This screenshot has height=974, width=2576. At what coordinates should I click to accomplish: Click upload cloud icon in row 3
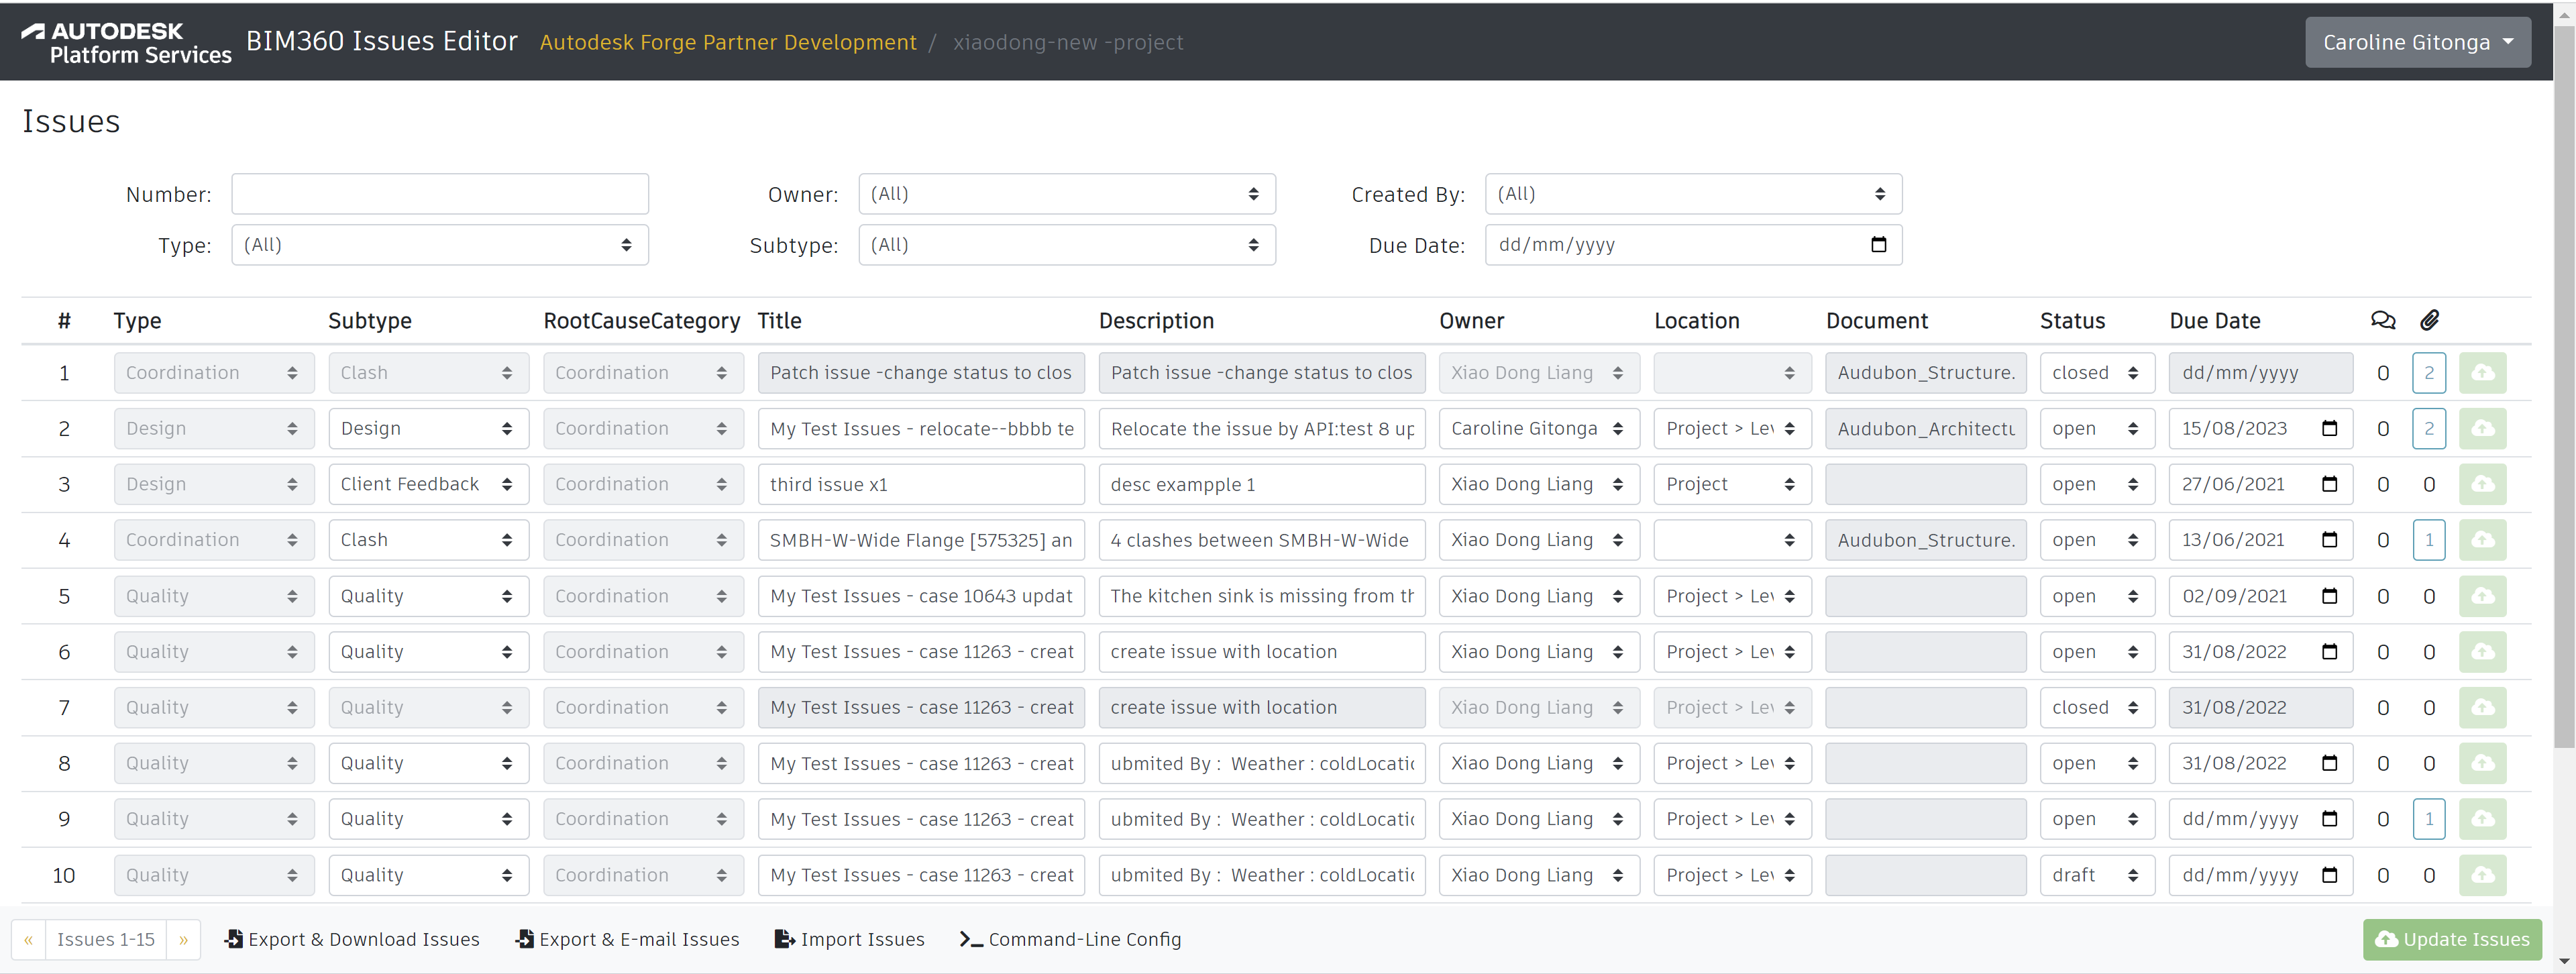pos(2482,485)
